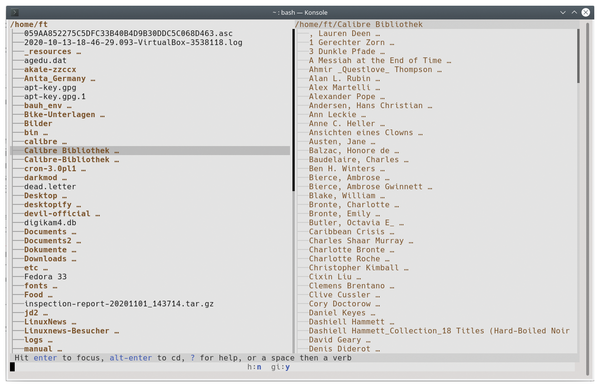Select dead.letter file

pos(50,186)
